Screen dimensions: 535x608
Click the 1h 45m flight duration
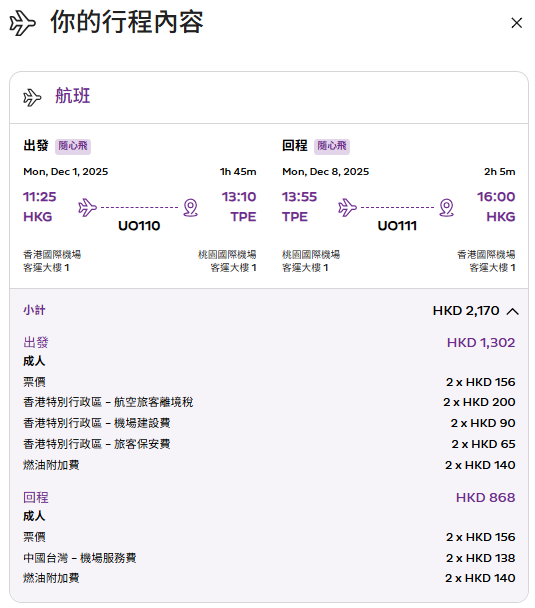[x=238, y=172]
